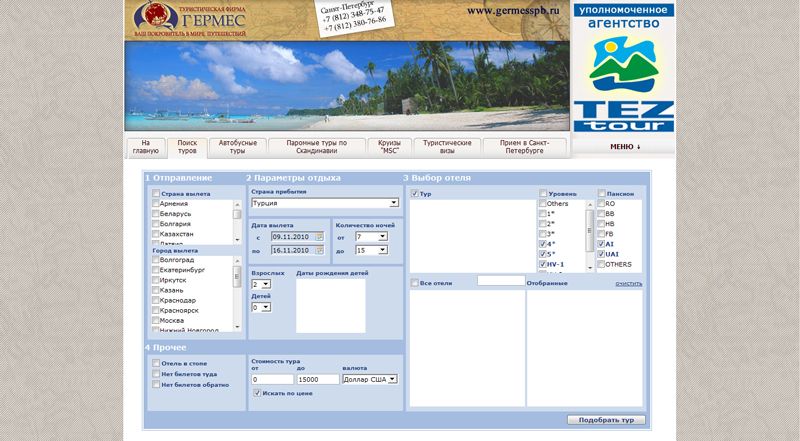Check the 3* hotel level
800x441 pixels.
[x=543, y=234]
